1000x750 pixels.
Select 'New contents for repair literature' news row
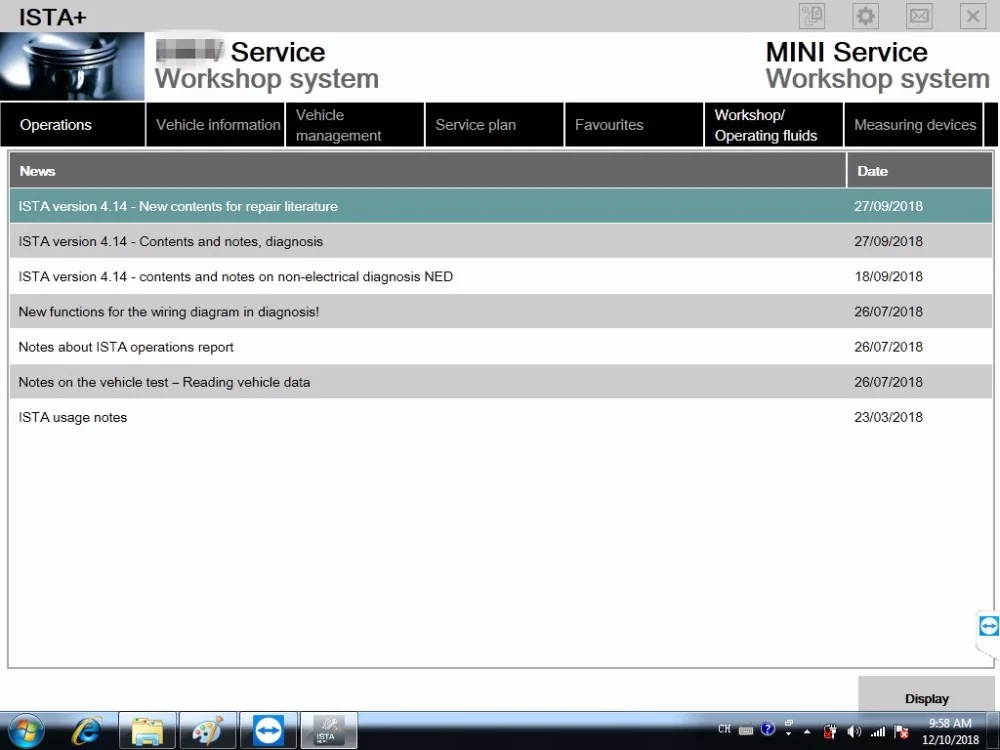(501, 206)
